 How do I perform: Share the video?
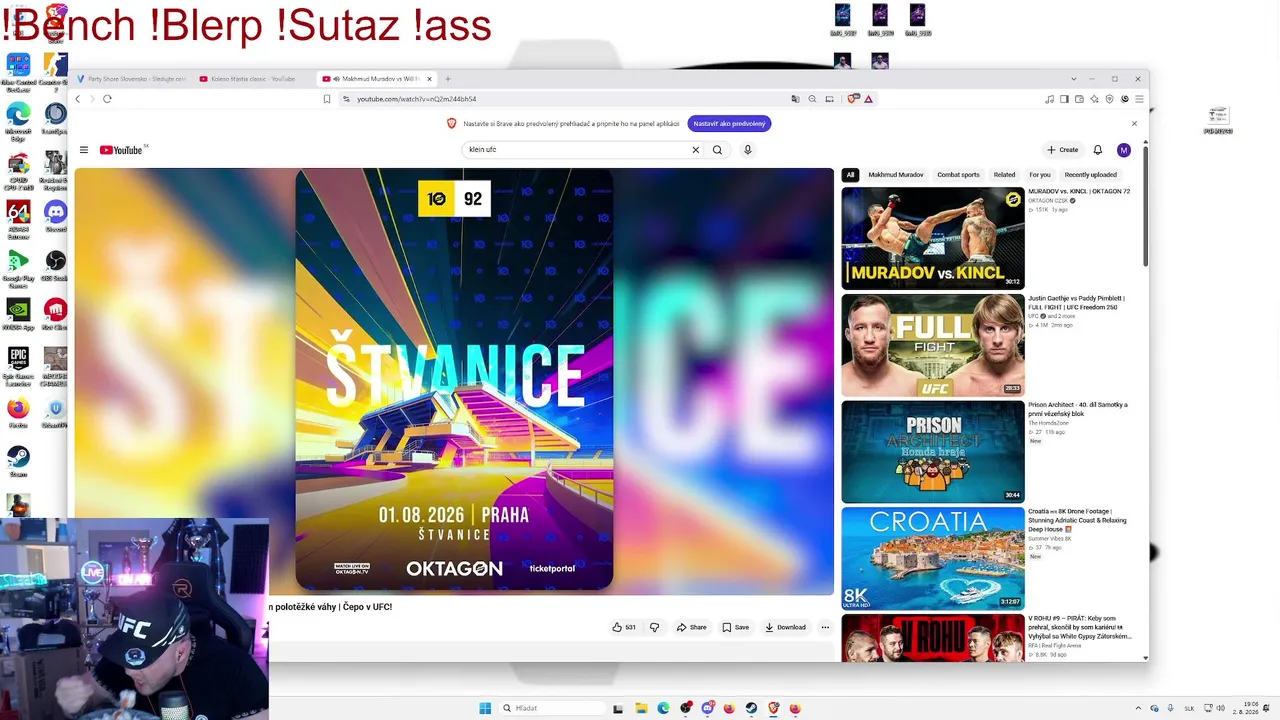pos(691,627)
